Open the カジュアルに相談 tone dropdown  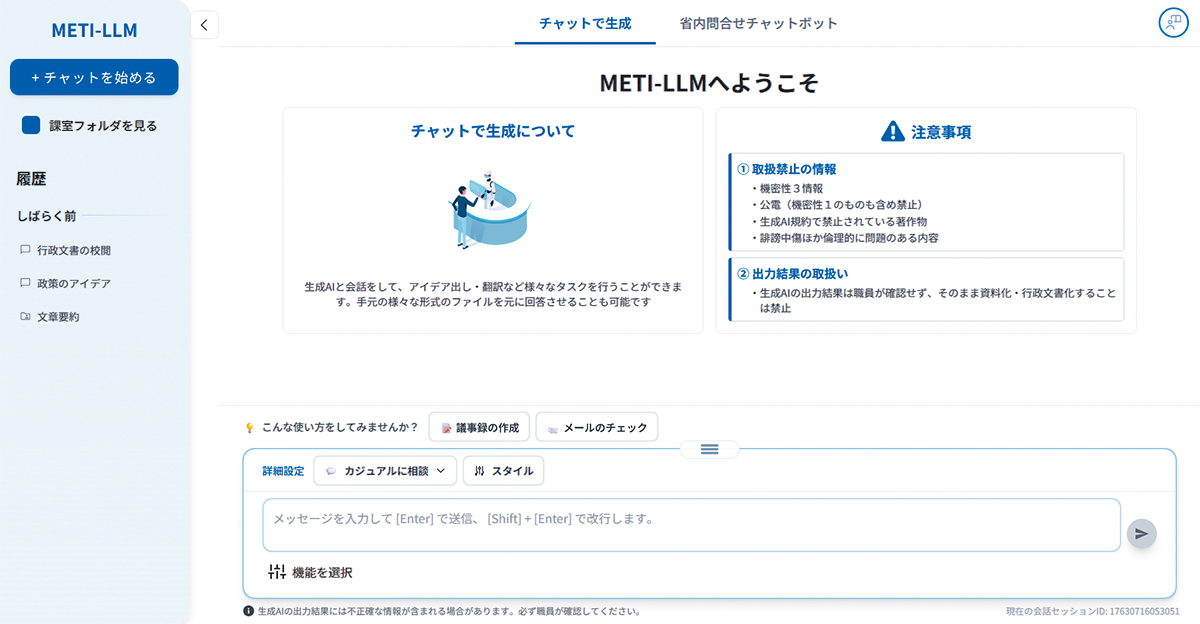[385, 470]
